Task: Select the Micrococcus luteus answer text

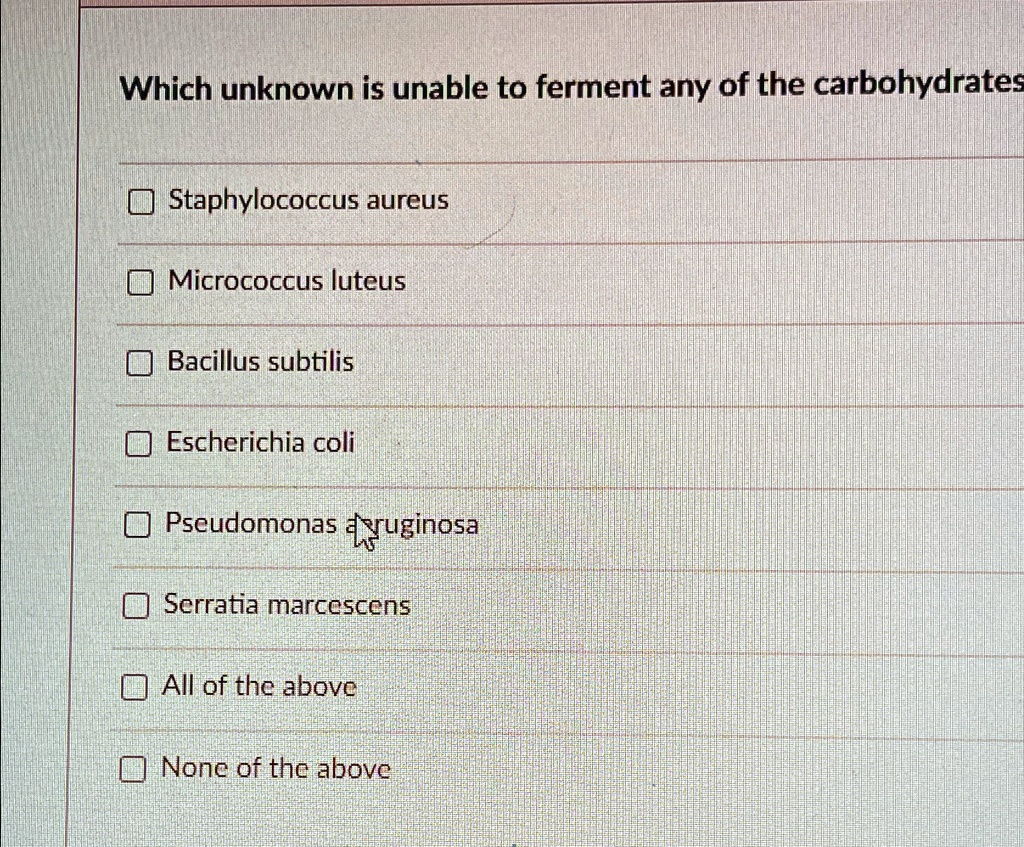Action: pos(285,282)
